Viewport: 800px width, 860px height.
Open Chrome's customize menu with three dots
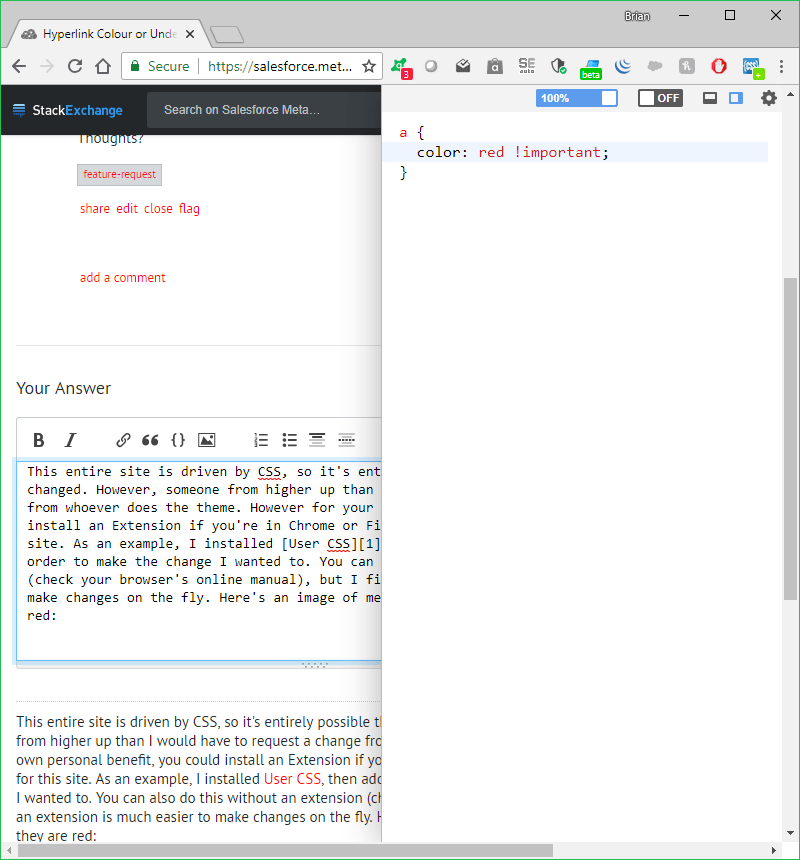(783, 65)
